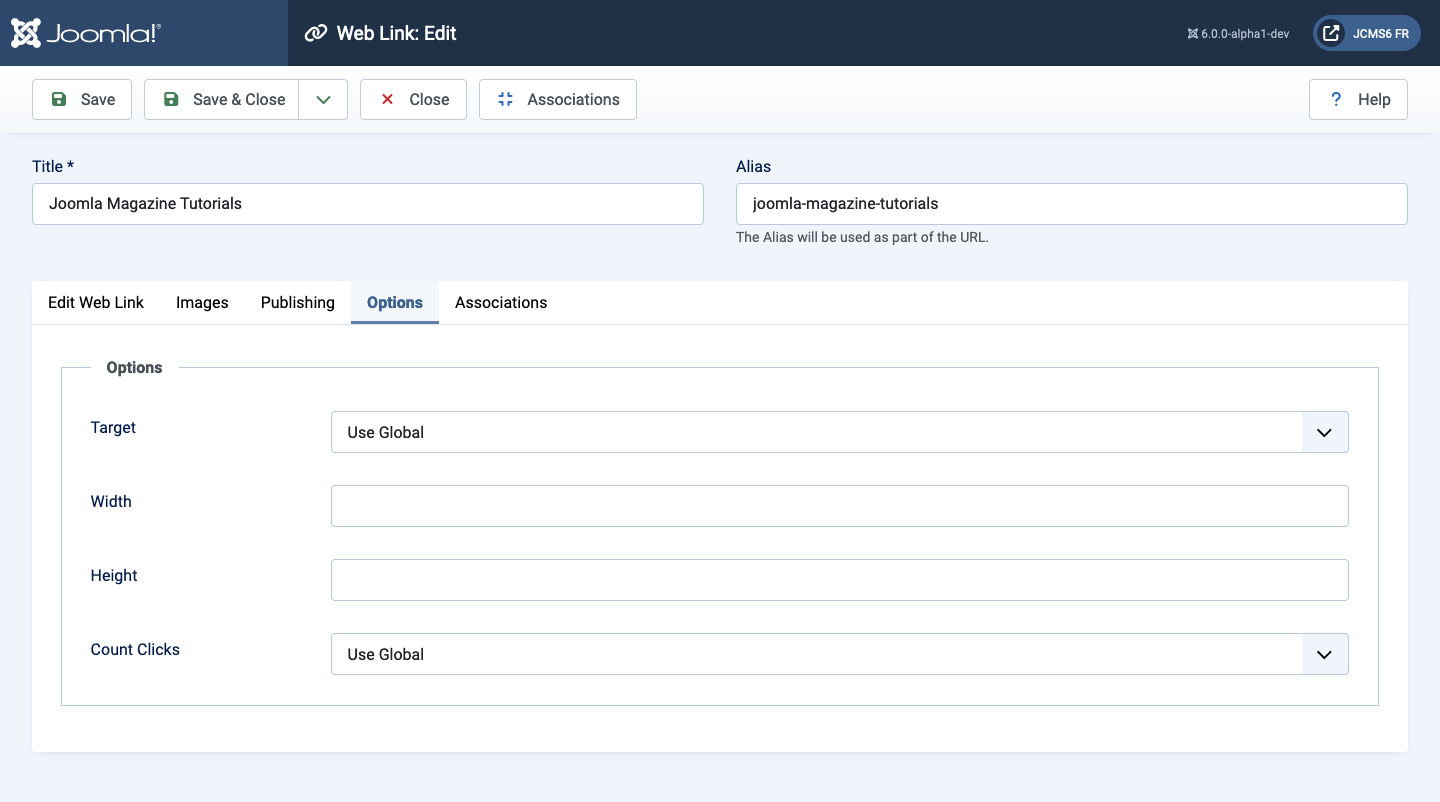
Task: Open the Target dropdown
Action: [x=839, y=432]
